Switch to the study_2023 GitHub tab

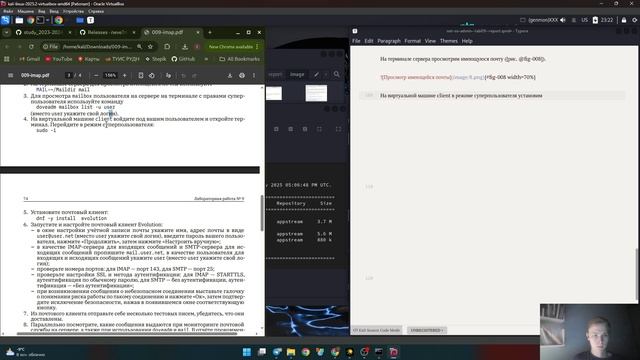[x=44, y=32]
